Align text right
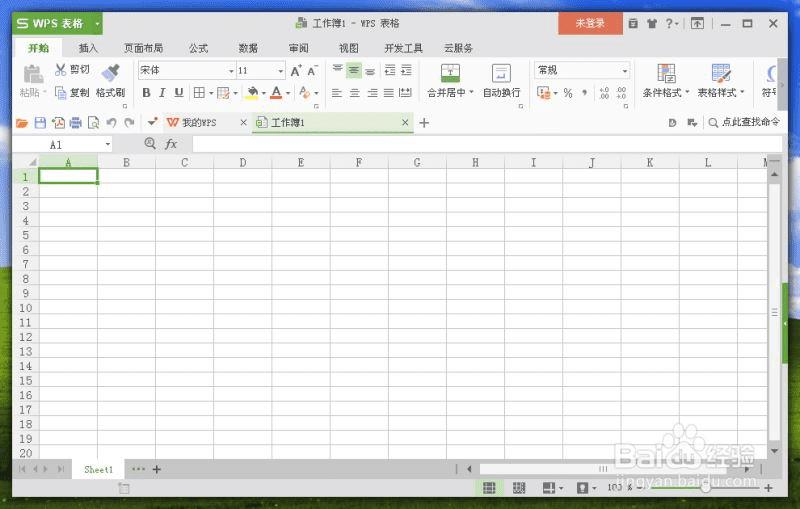 [372, 92]
